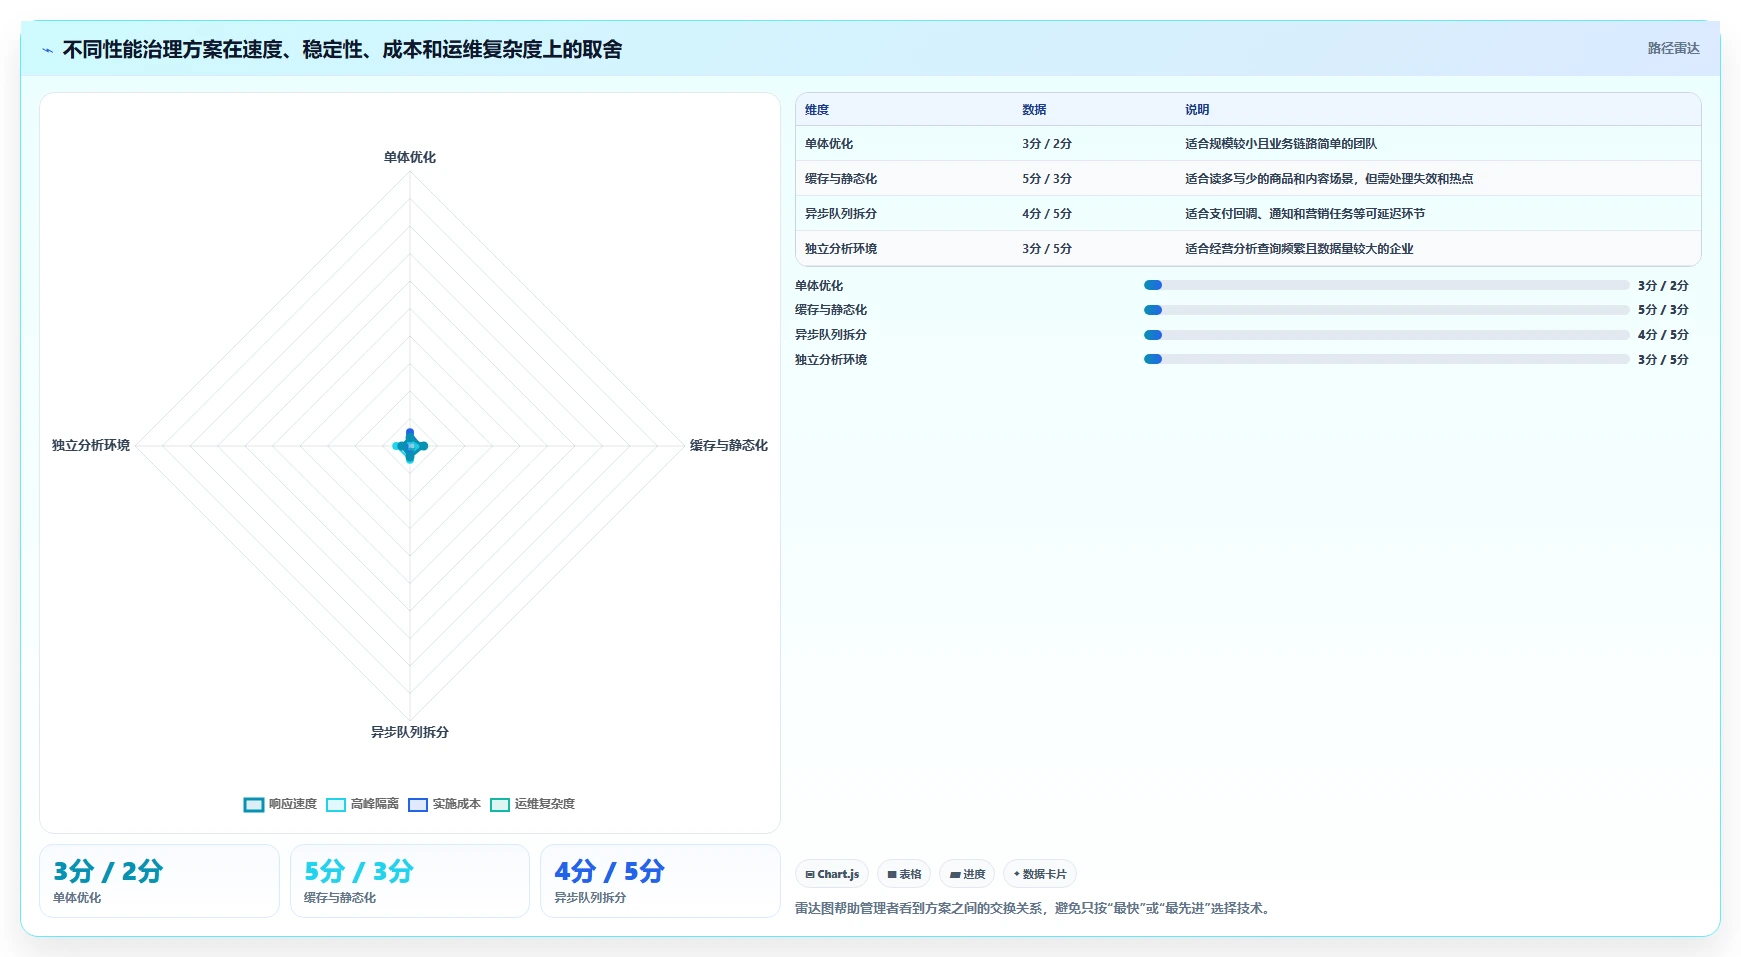This screenshot has height=957, width=1741.
Task: Click description about 支付回调、通知和营销任务
Action: pos(1305,214)
